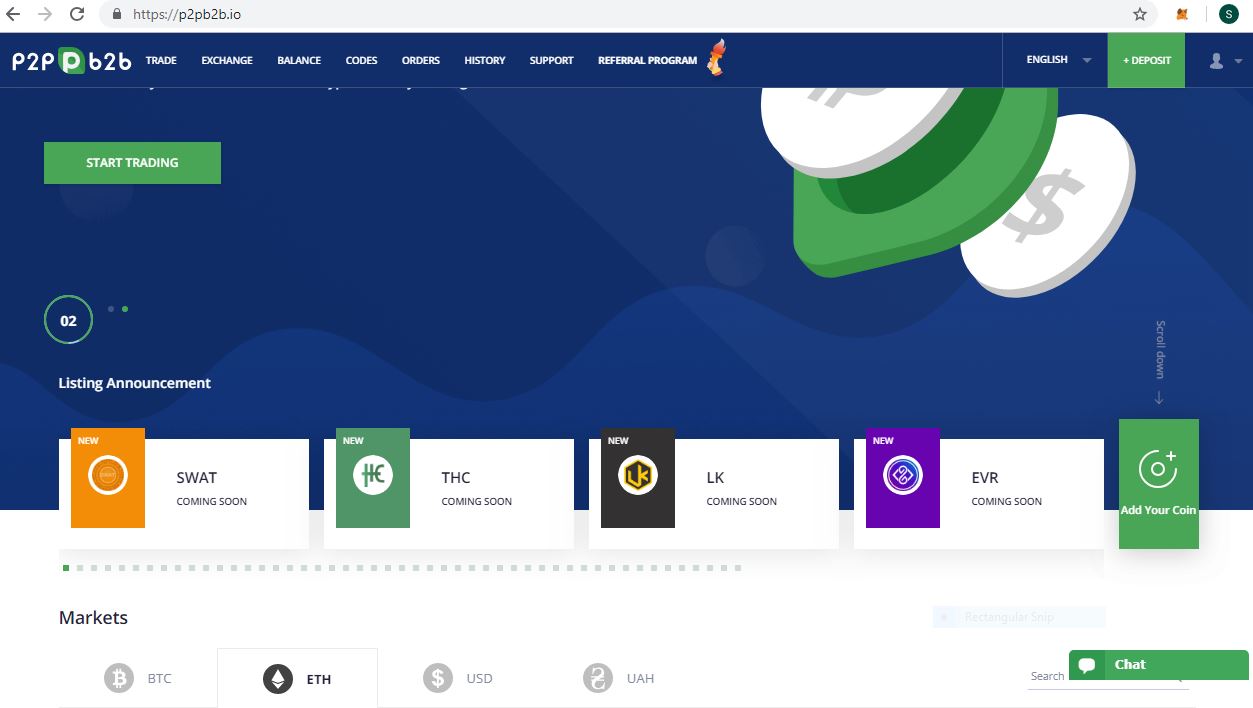Click the Scroll down indicator arrow

1159,397
